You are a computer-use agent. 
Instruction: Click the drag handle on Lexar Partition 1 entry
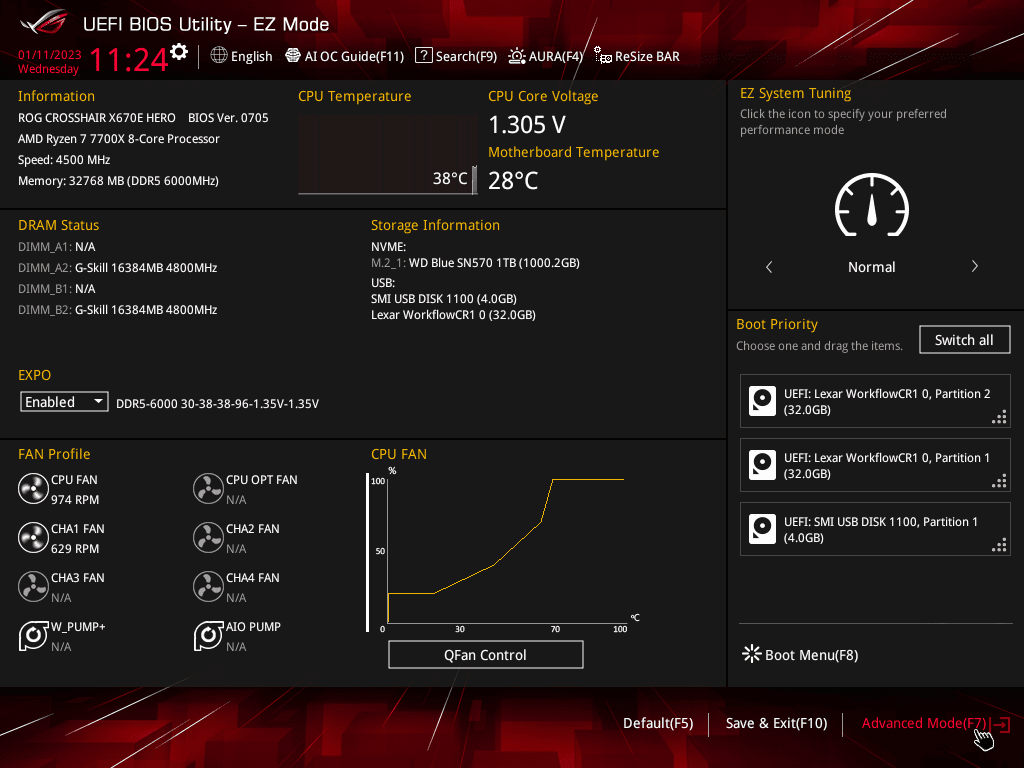click(x=999, y=481)
